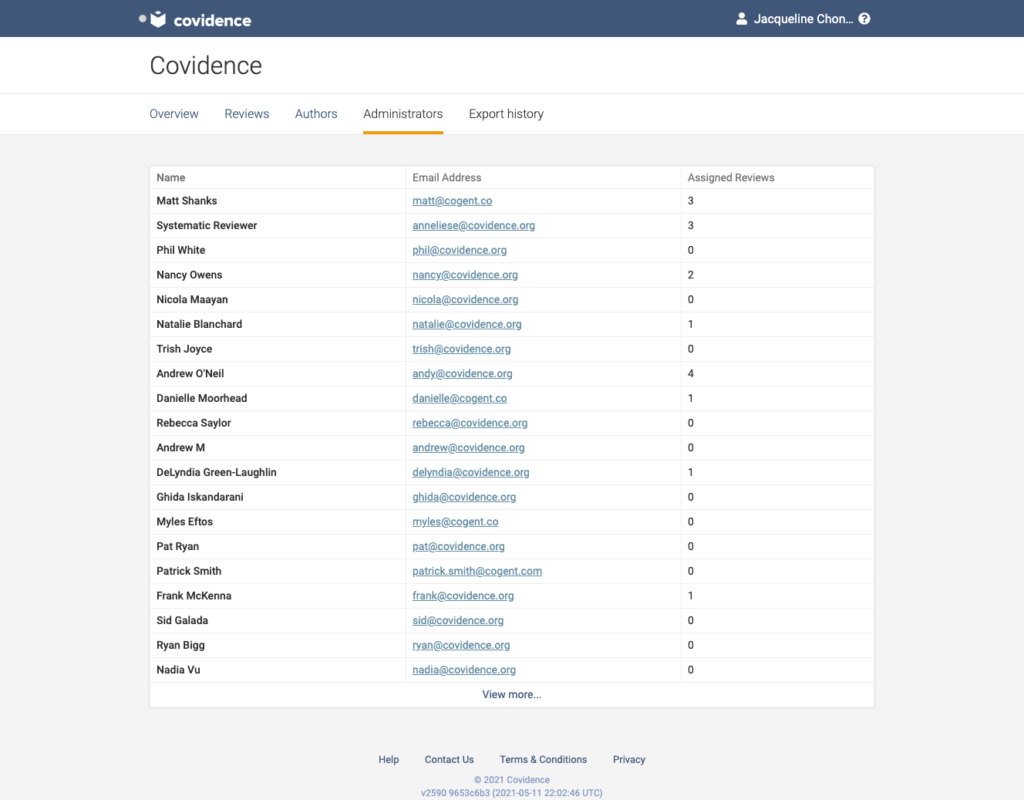Click trish@covidence.org email link
The image size is (1024, 800).
(x=461, y=349)
